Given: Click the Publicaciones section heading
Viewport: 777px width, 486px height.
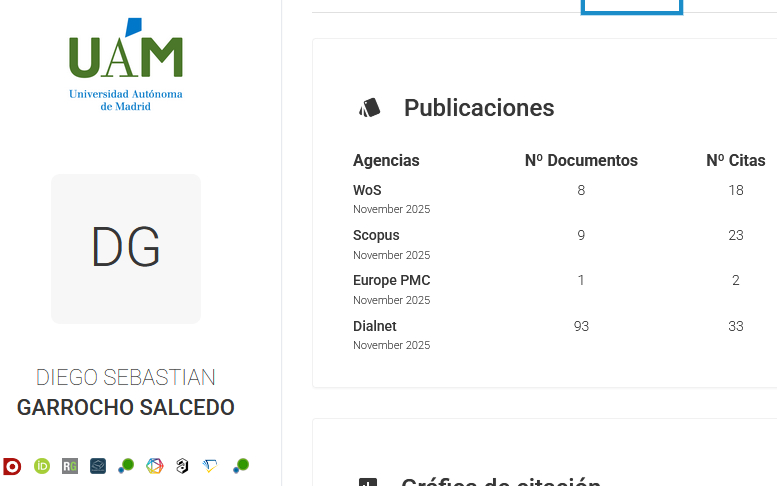Looking at the screenshot, I should pyautogui.click(x=478, y=108).
